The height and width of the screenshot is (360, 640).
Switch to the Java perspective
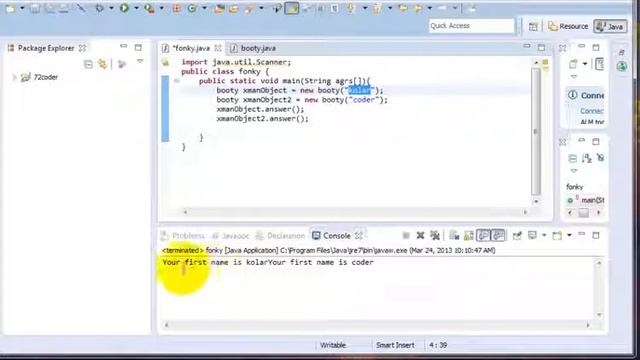[x=610, y=27]
